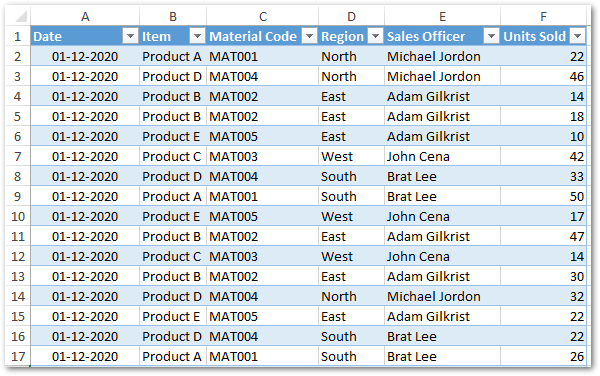The height and width of the screenshot is (376, 600).
Task: Select Product D in row 16
Action: coord(173,336)
